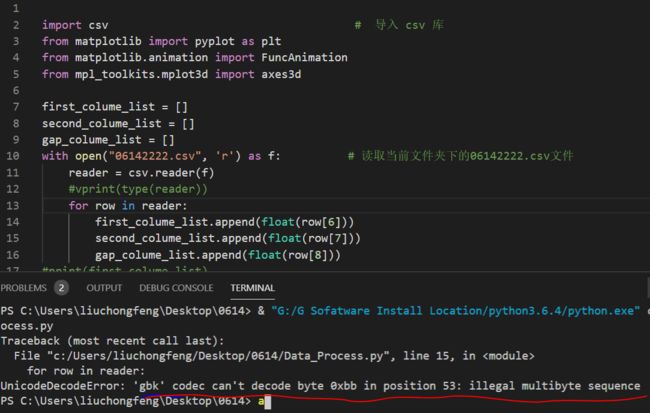Click the comment mentioning 06142222.csv on line 10
Image resolution: width=650 pixels, height=413 pixels.
[x=461, y=156]
